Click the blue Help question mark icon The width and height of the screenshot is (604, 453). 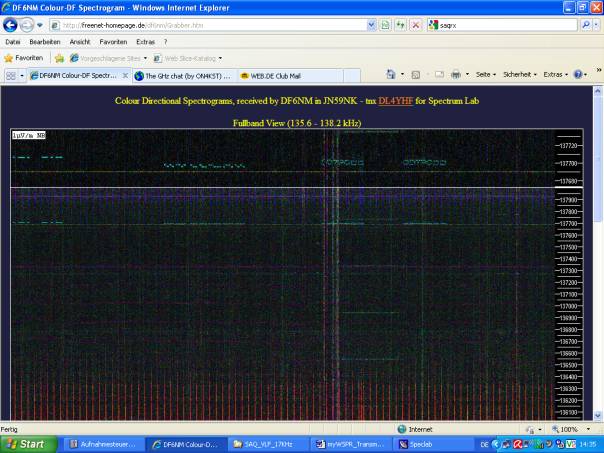[578, 74]
